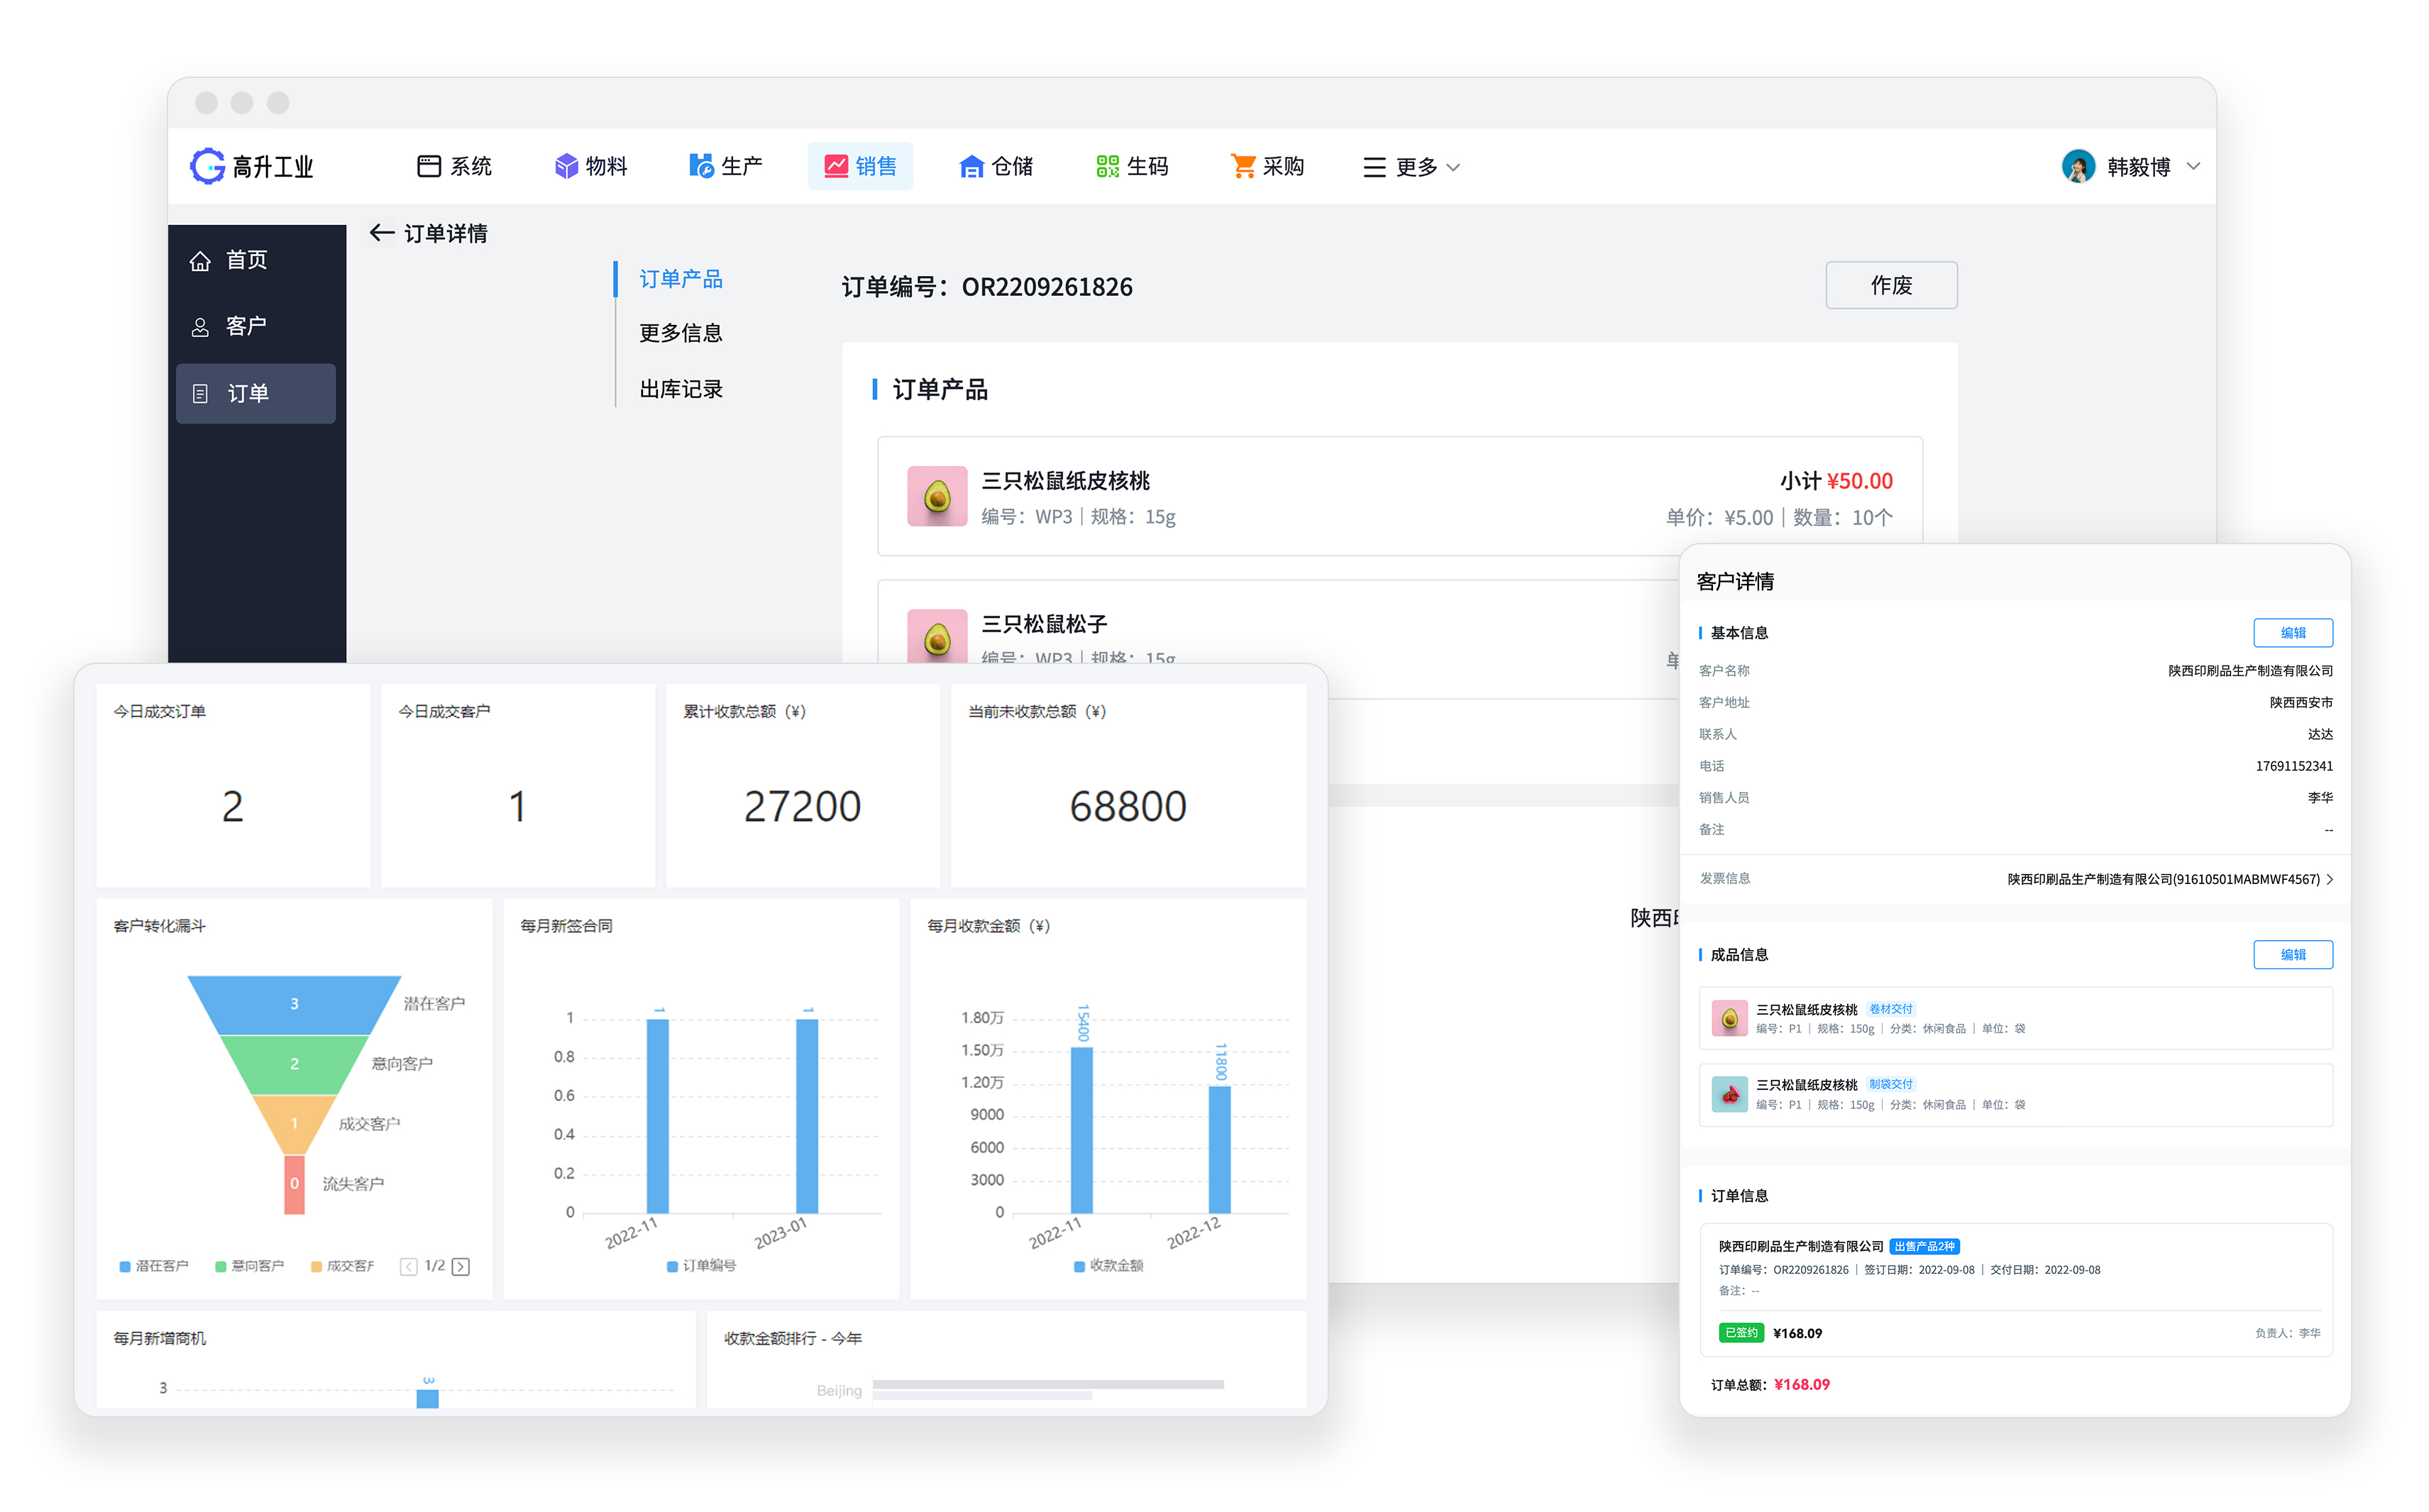Select the 更多信息 section tab
The width and height of the screenshot is (2429, 1512).
pyautogui.click(x=680, y=333)
